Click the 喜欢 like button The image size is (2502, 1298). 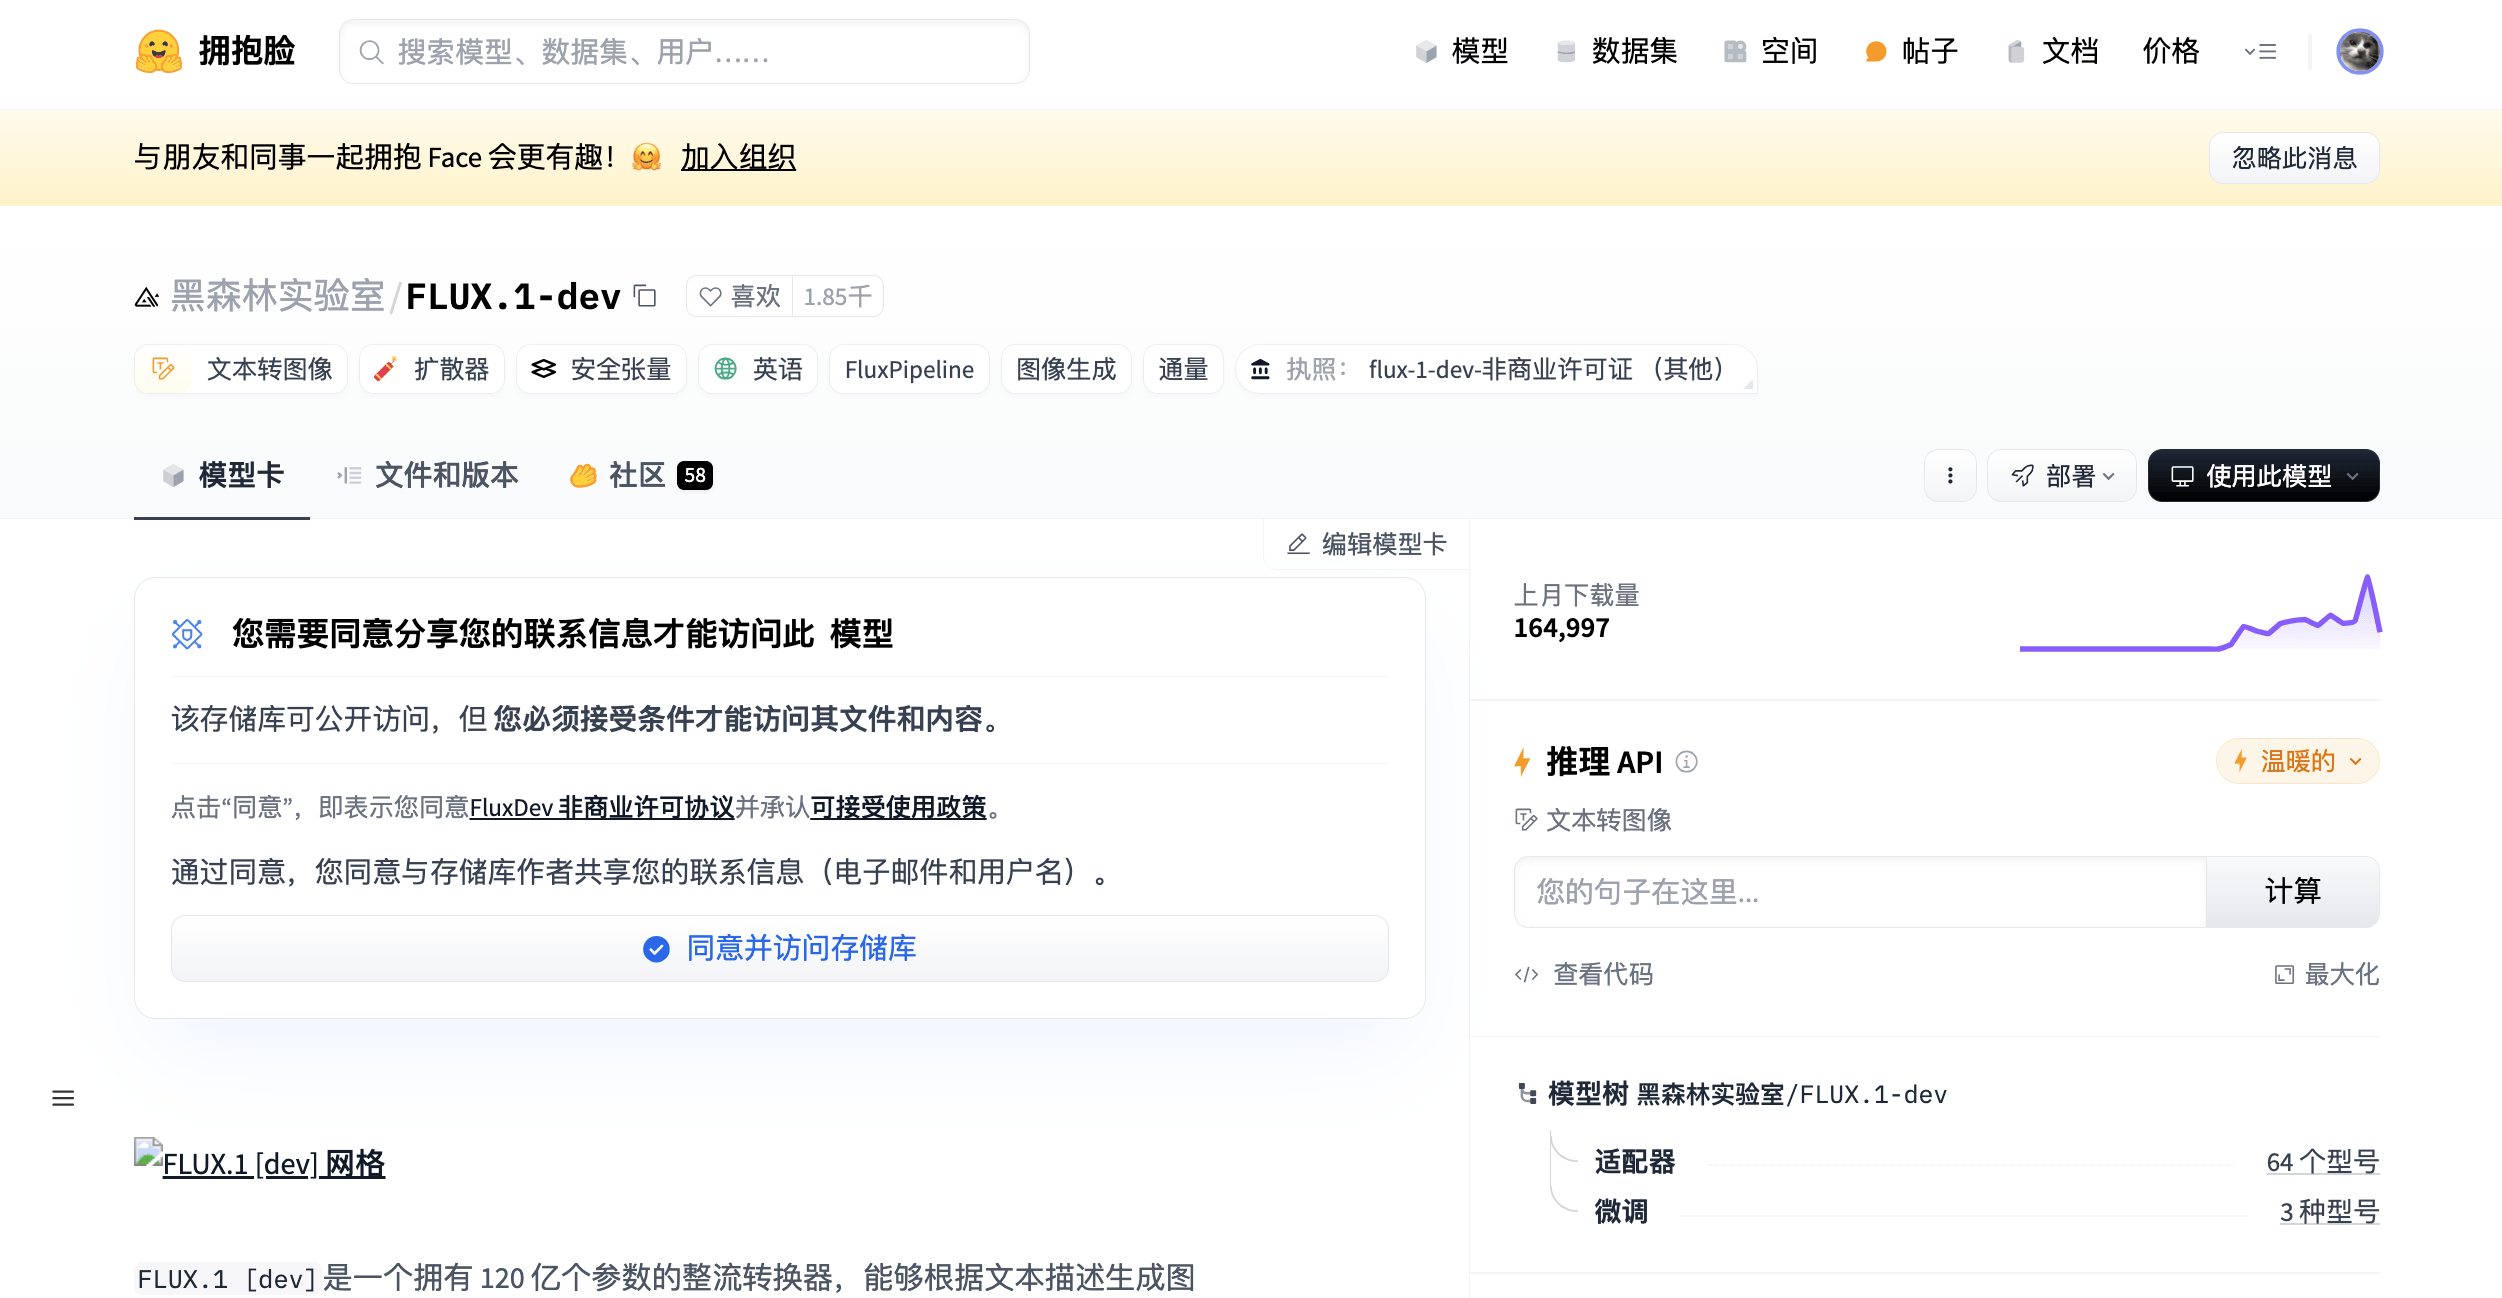point(740,297)
